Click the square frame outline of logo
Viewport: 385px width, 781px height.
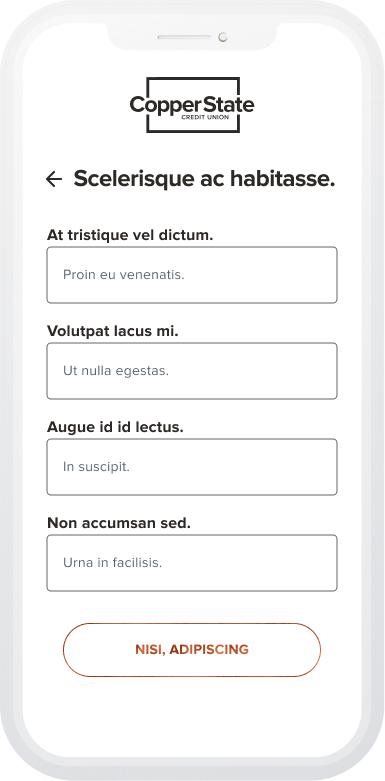[x=192, y=78]
